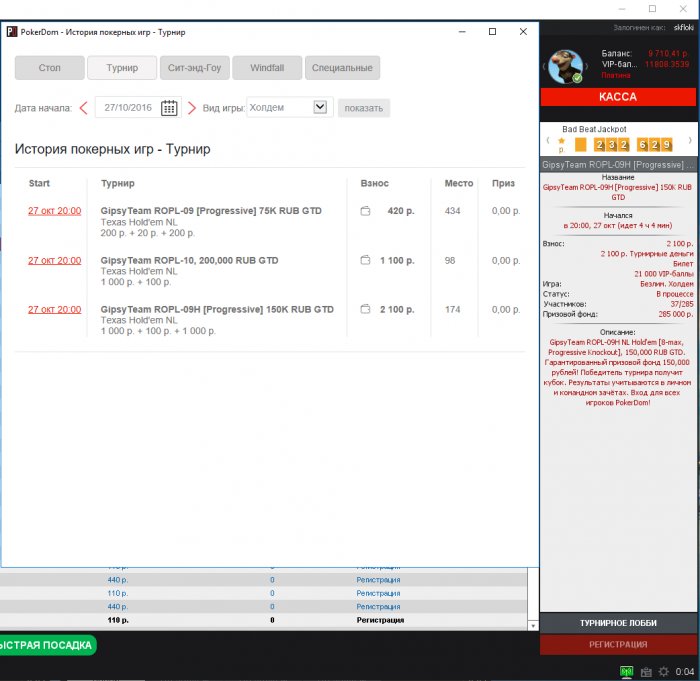The image size is (700, 681).
Task: Click the БЫСТРАЯ ПОСАДКА green button
Action: click(48, 645)
